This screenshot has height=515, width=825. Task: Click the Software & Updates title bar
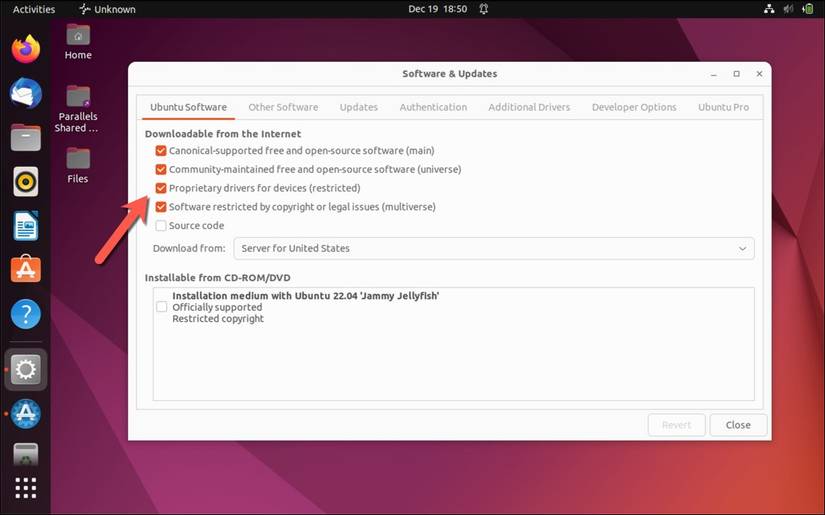(x=450, y=74)
